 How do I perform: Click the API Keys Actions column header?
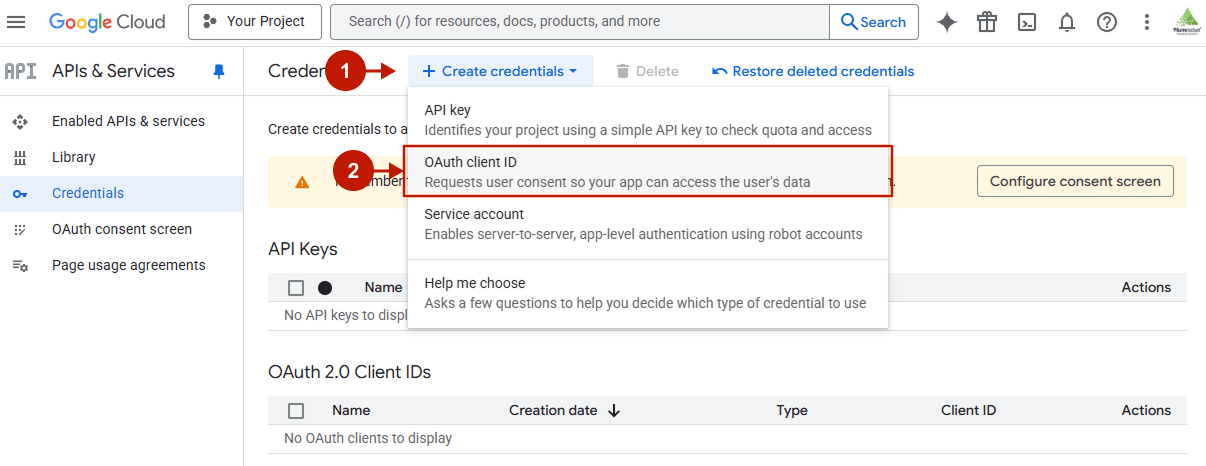[1146, 287]
